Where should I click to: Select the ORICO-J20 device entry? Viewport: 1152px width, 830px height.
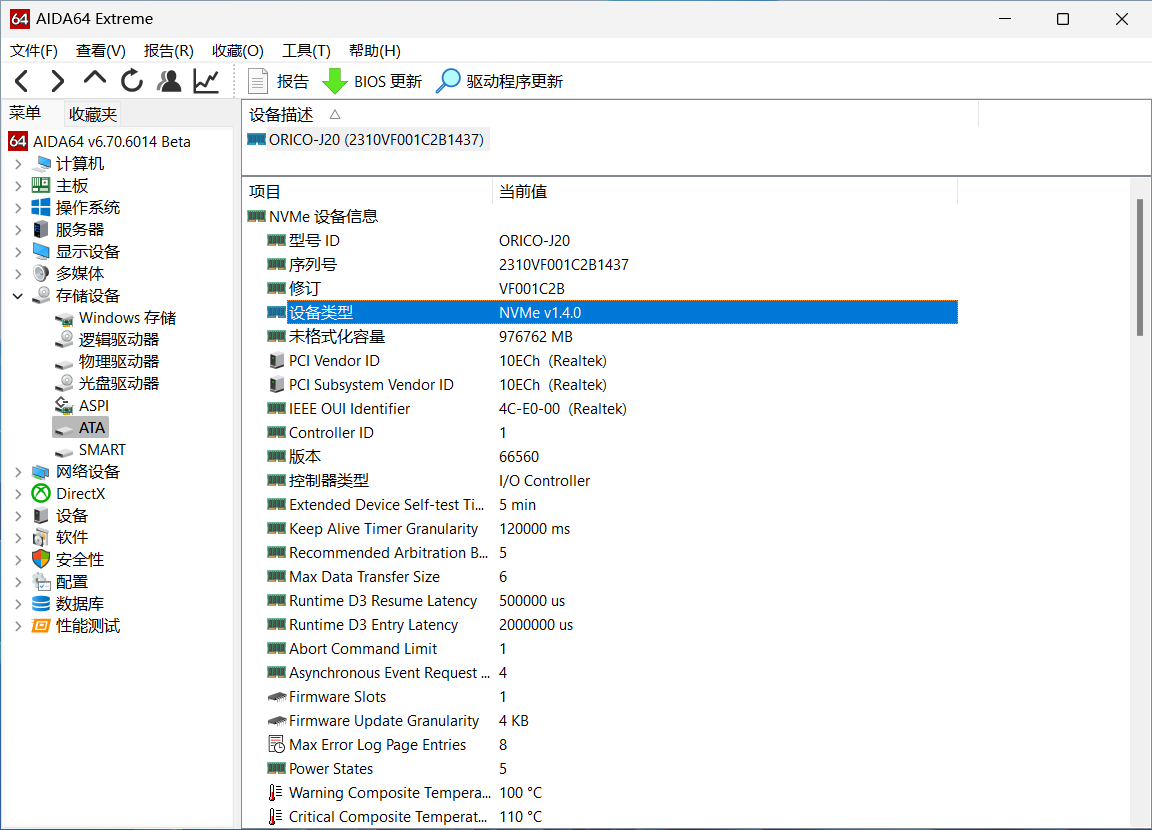pyautogui.click(x=367, y=140)
